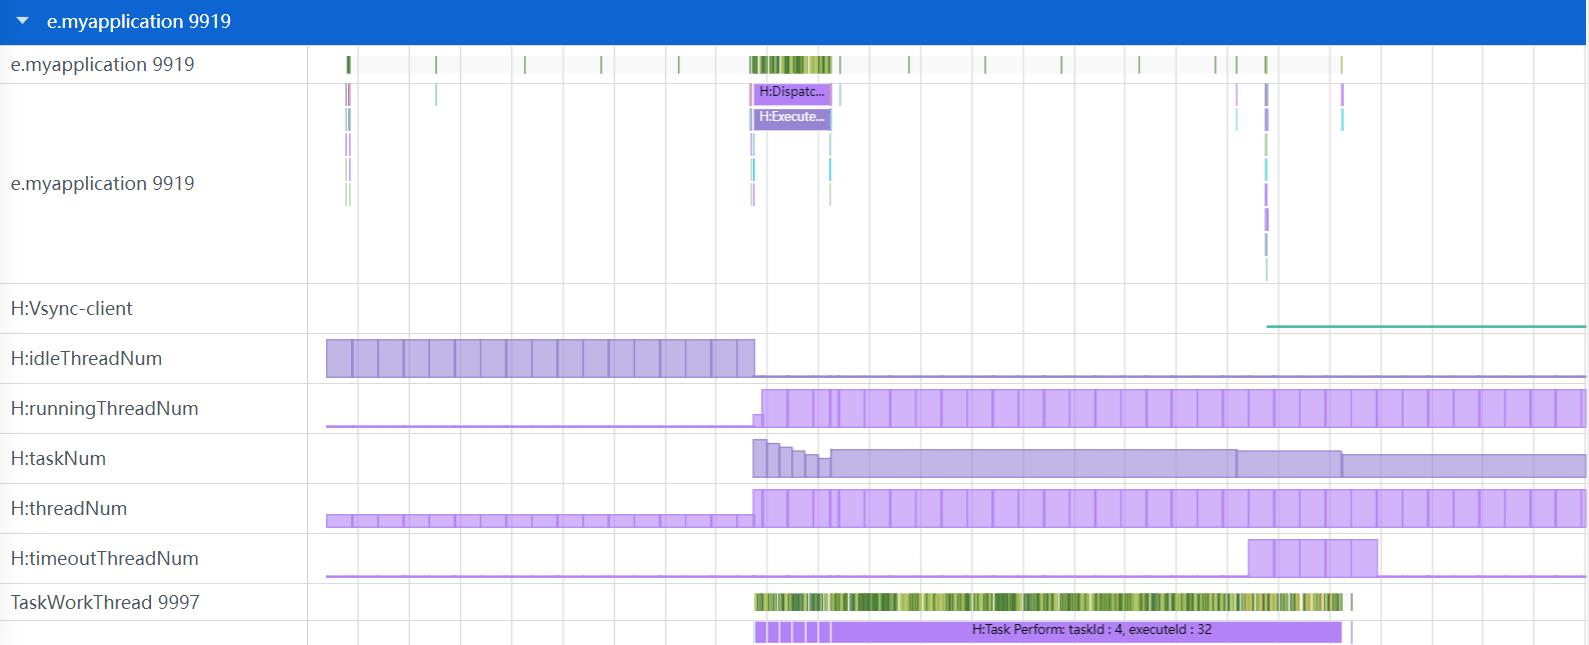The width and height of the screenshot is (1589, 645).
Task: Click the purple counter bars in H:runningThreadNum track
Action: click(x=1170, y=408)
